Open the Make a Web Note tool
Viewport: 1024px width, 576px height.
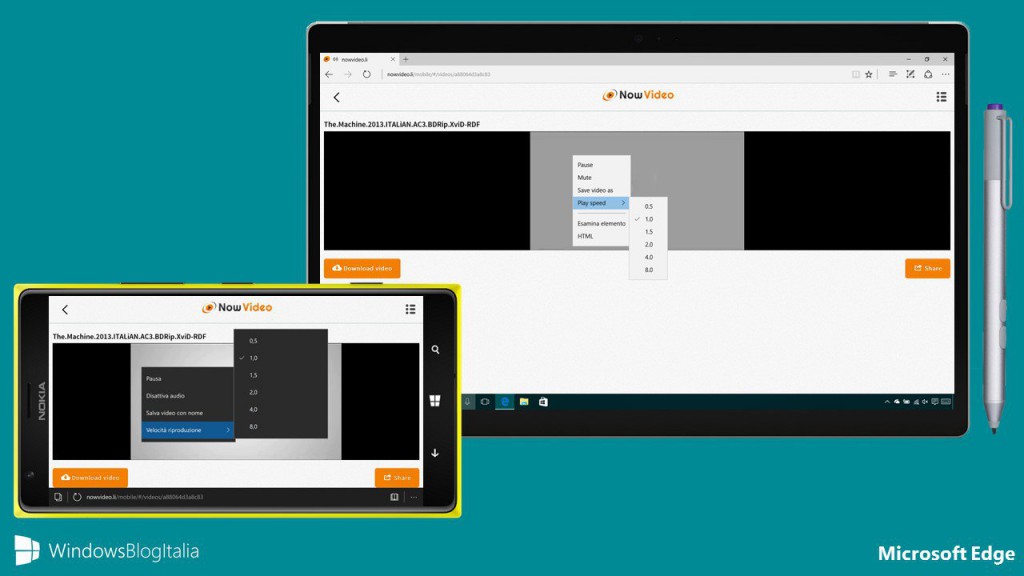coord(909,74)
